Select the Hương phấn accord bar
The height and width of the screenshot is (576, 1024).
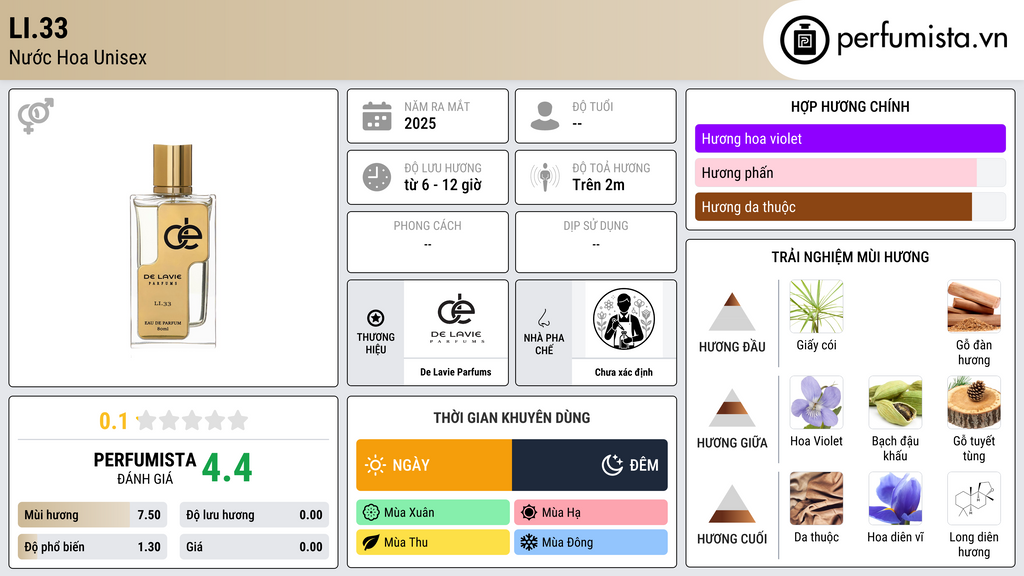pos(850,172)
